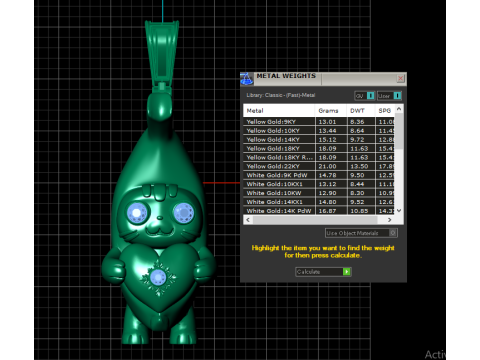Select the White Gold:14K PdW row

pyautogui.click(x=319, y=211)
